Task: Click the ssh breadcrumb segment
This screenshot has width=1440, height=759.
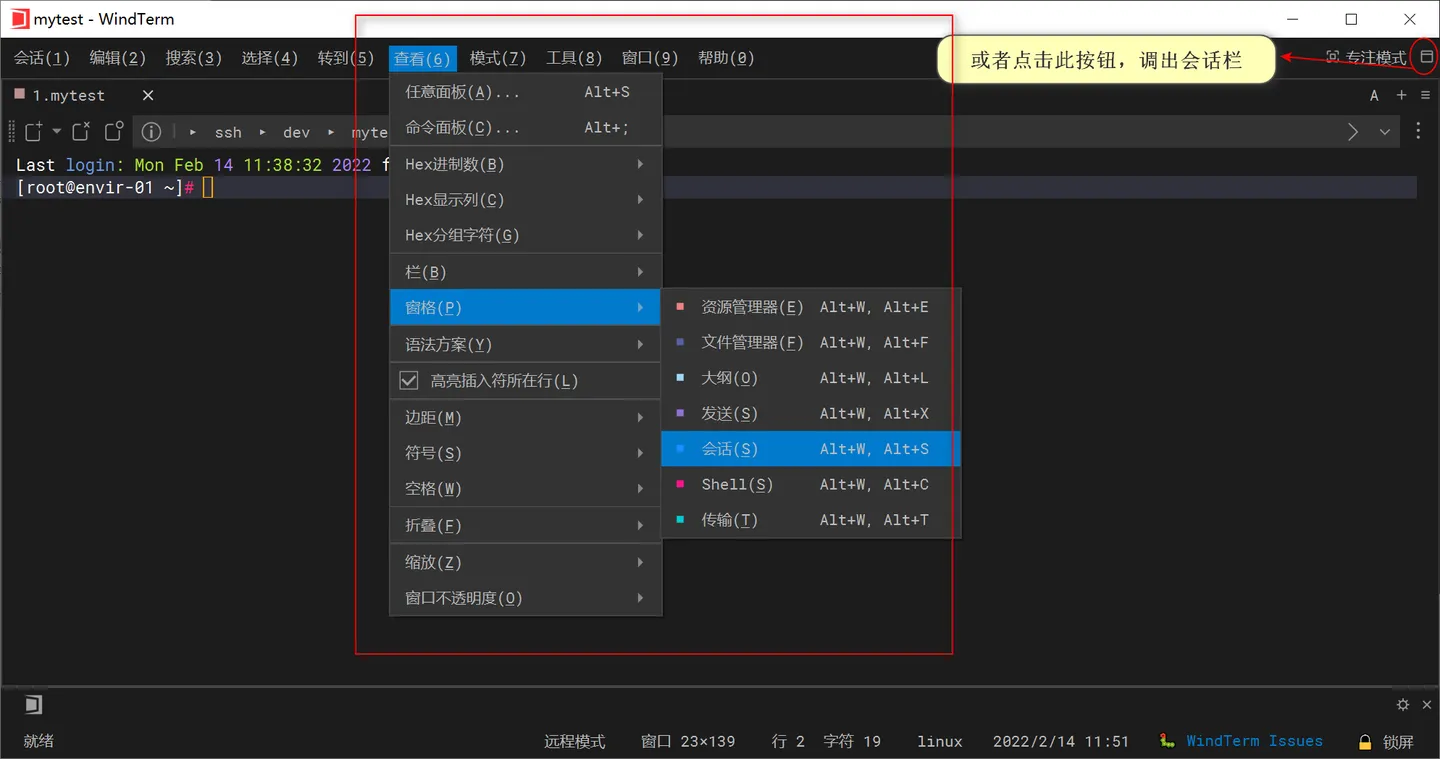Action: [x=228, y=132]
